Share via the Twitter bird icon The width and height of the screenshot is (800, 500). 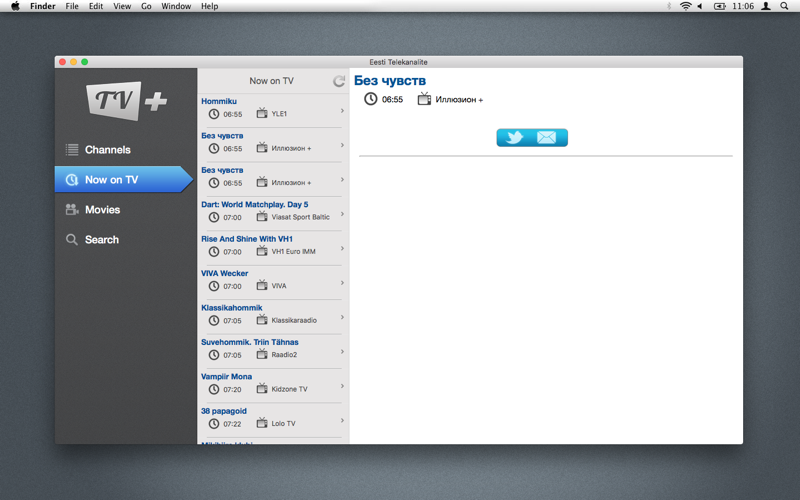coord(514,137)
